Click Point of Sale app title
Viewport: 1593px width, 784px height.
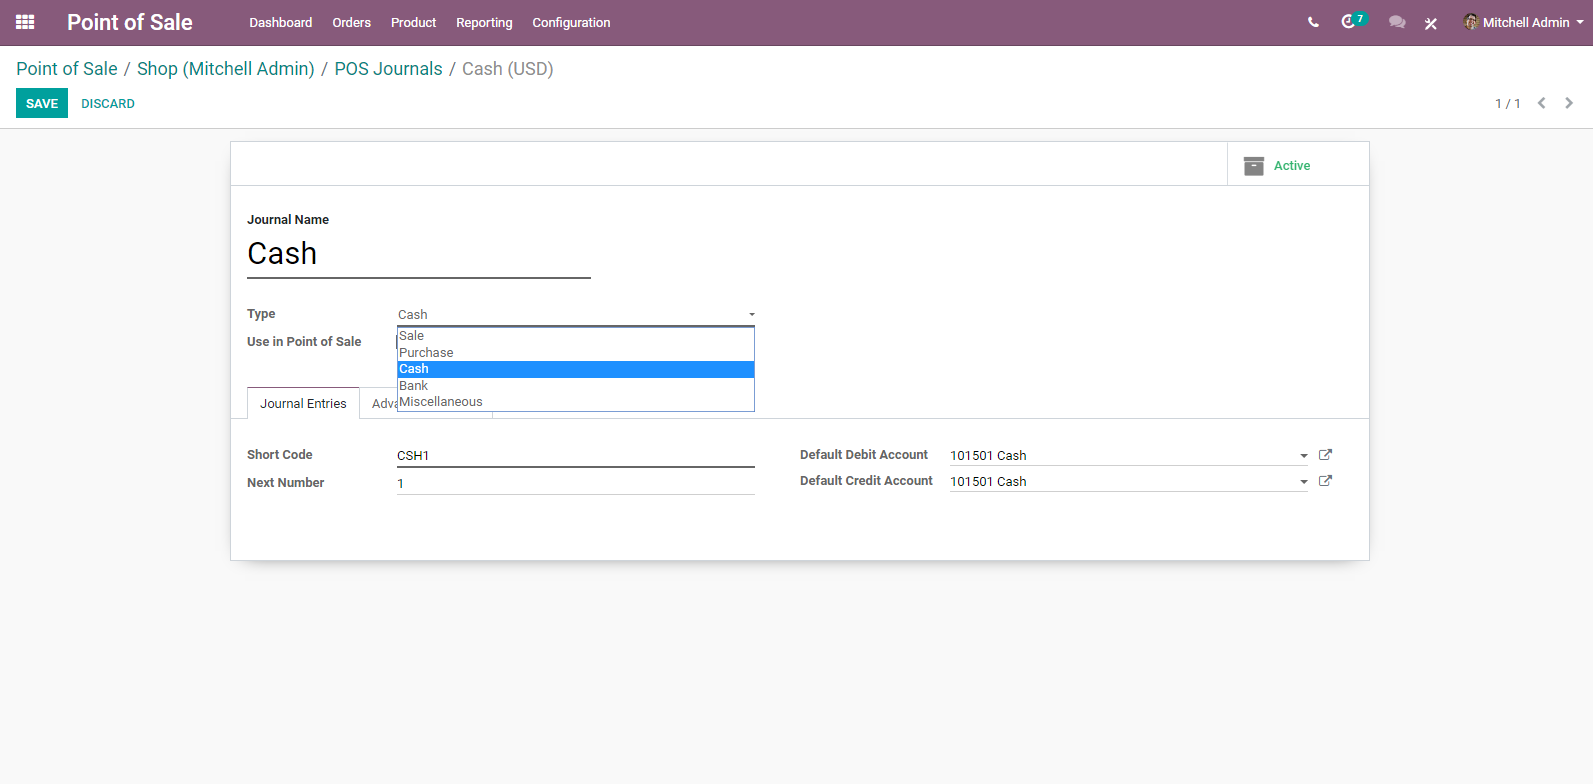(130, 22)
